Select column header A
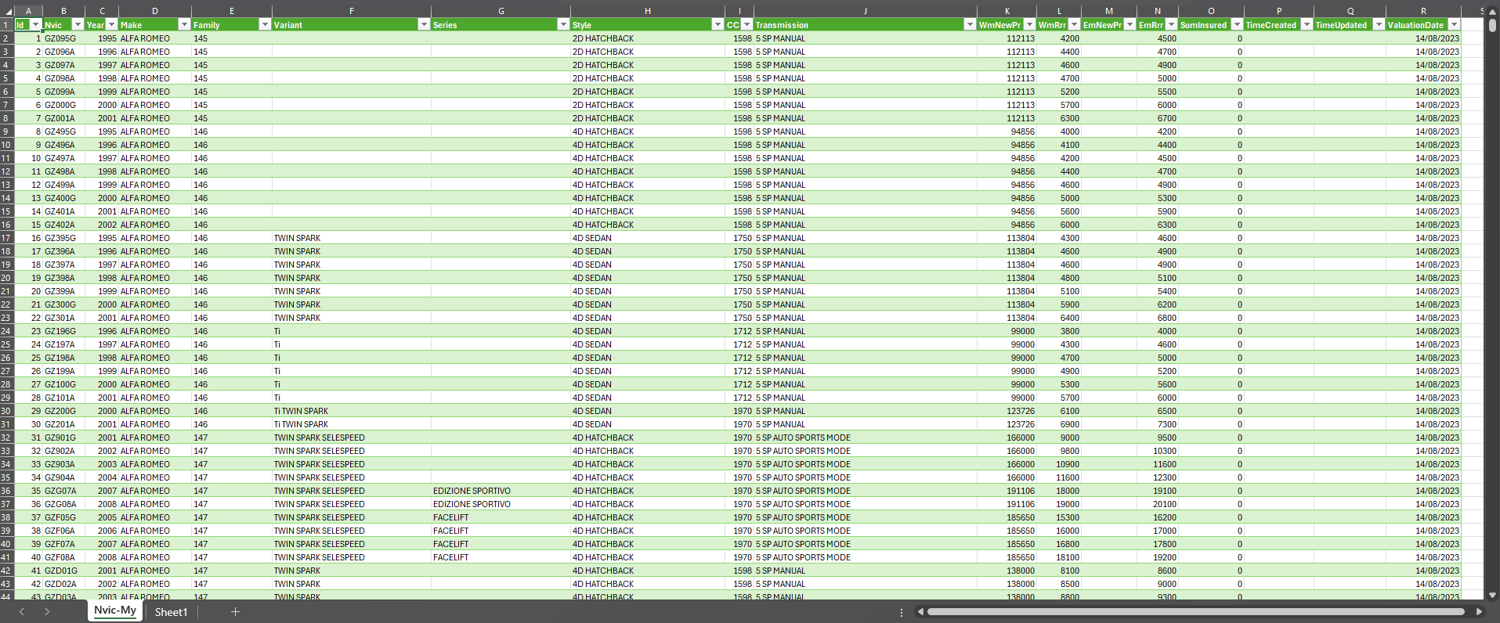The width and height of the screenshot is (1500, 623). 28,11
